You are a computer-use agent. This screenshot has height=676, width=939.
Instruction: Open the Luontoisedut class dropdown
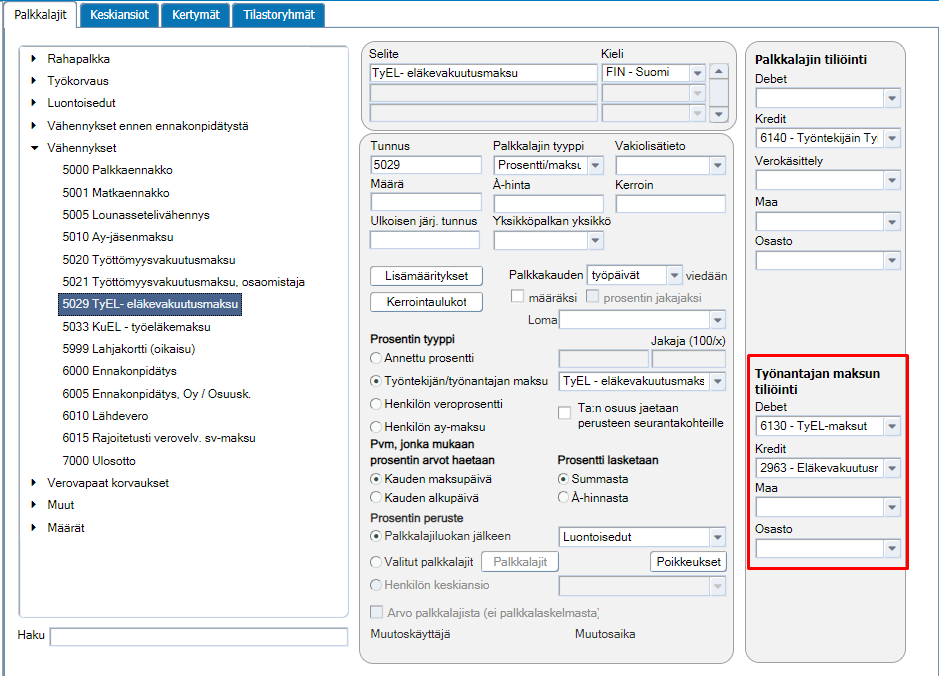[717, 537]
